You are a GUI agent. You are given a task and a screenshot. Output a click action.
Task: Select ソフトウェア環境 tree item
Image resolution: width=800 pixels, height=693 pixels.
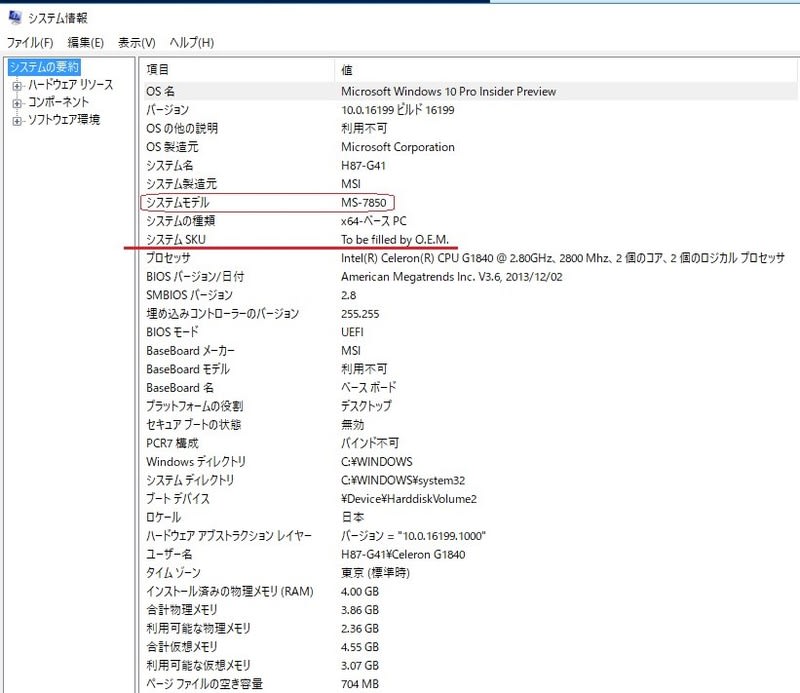pos(64,120)
